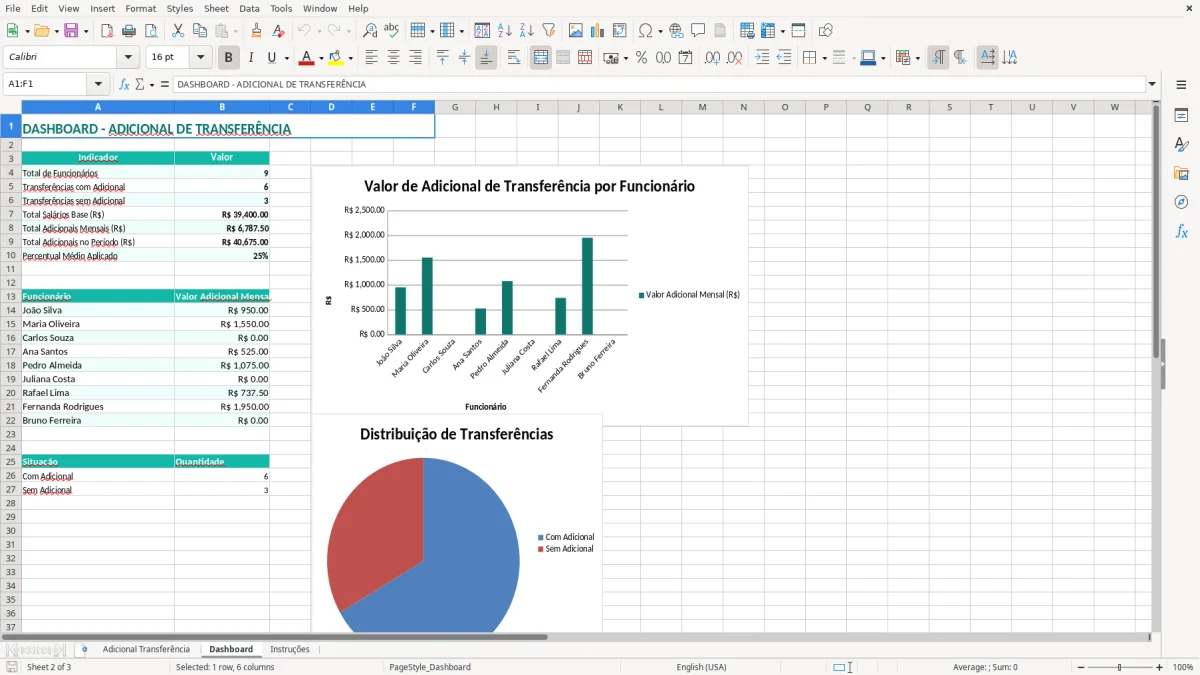Open the Select Function (Sum) dropdown arrow
Viewport: 1200px width, 675px height.
coord(152,85)
